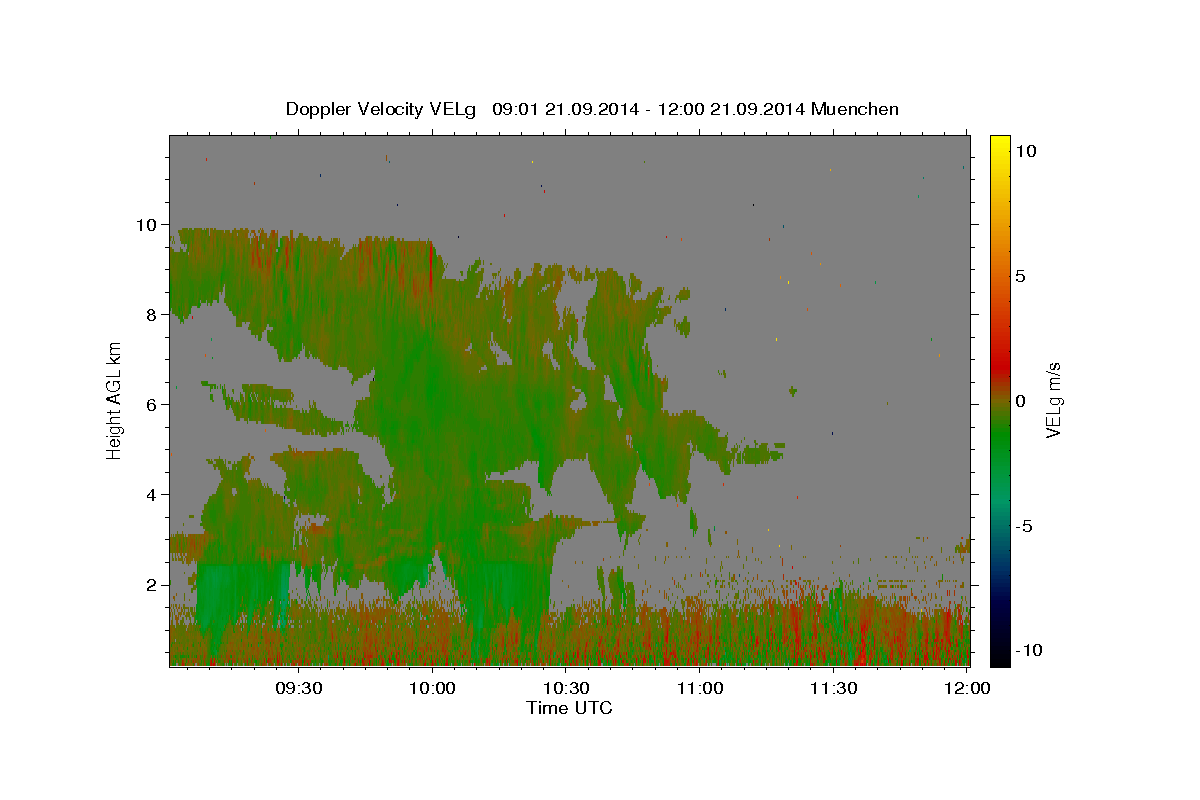The height and width of the screenshot is (800, 1200).
Task: Click the height tick label 10
Action: coord(147,225)
